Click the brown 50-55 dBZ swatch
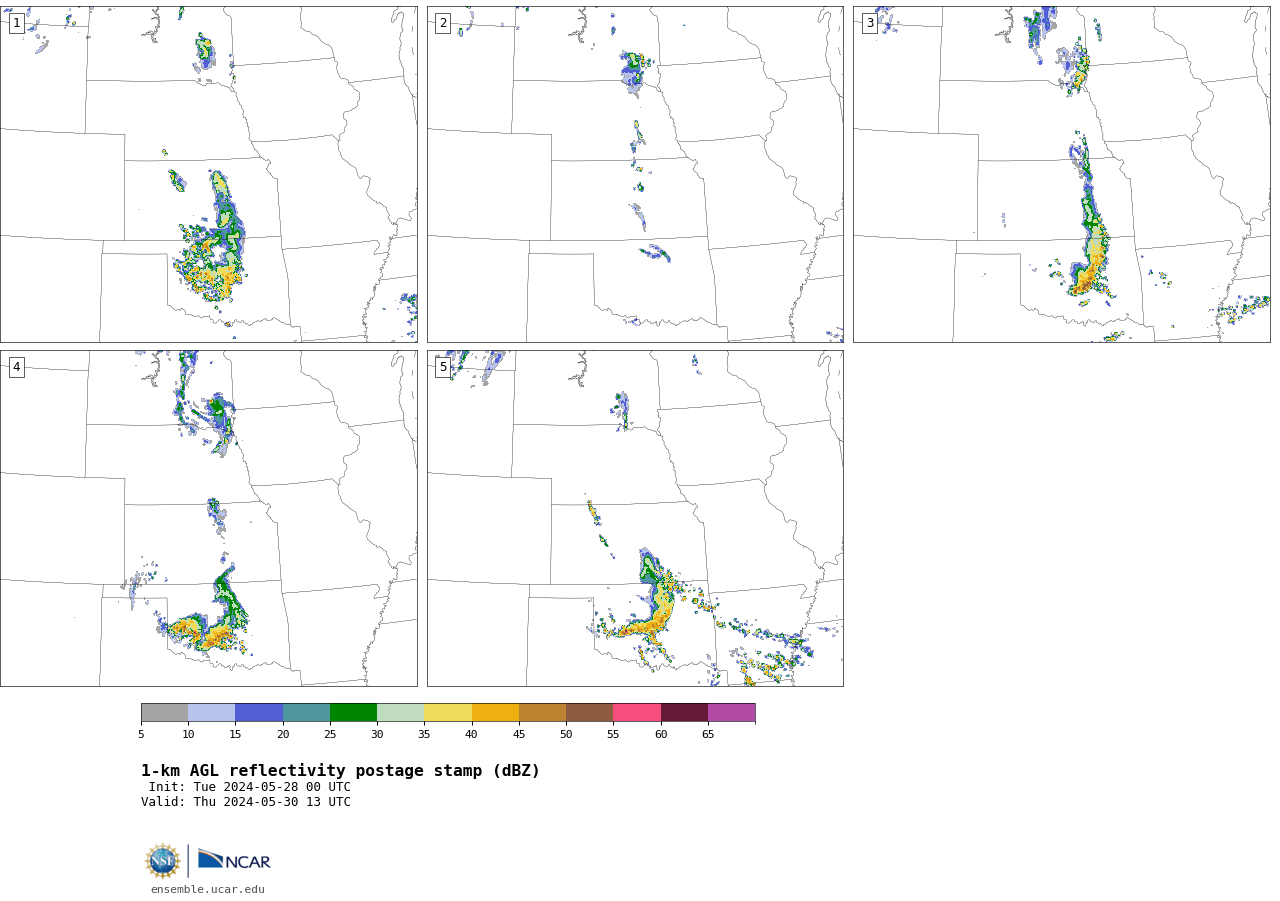 [590, 713]
